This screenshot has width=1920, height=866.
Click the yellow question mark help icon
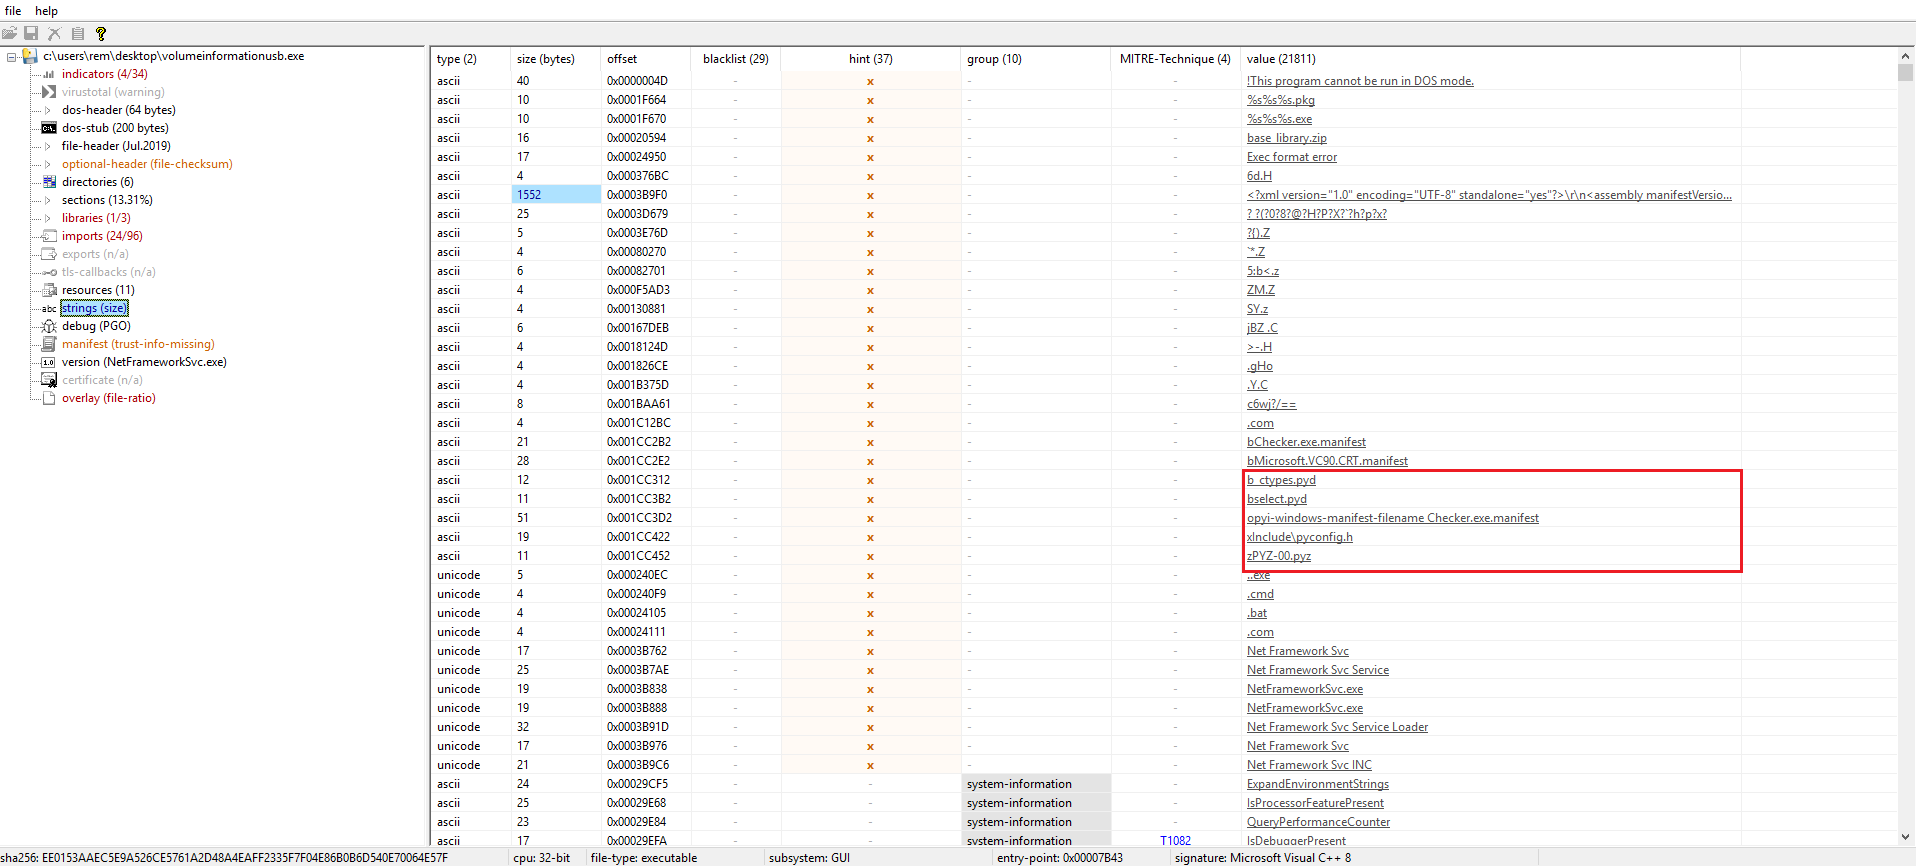(x=101, y=33)
